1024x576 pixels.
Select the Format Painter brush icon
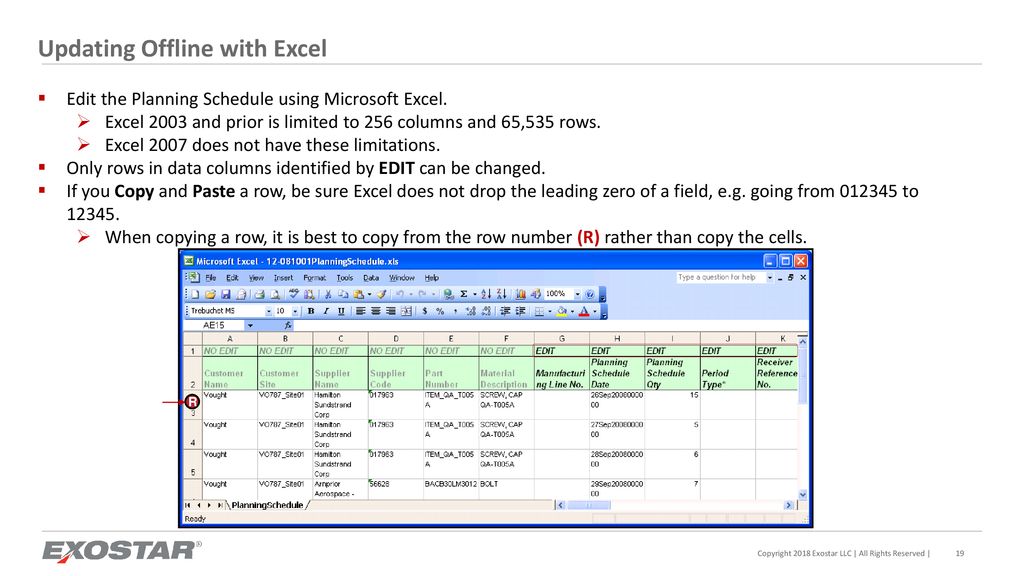[381, 295]
